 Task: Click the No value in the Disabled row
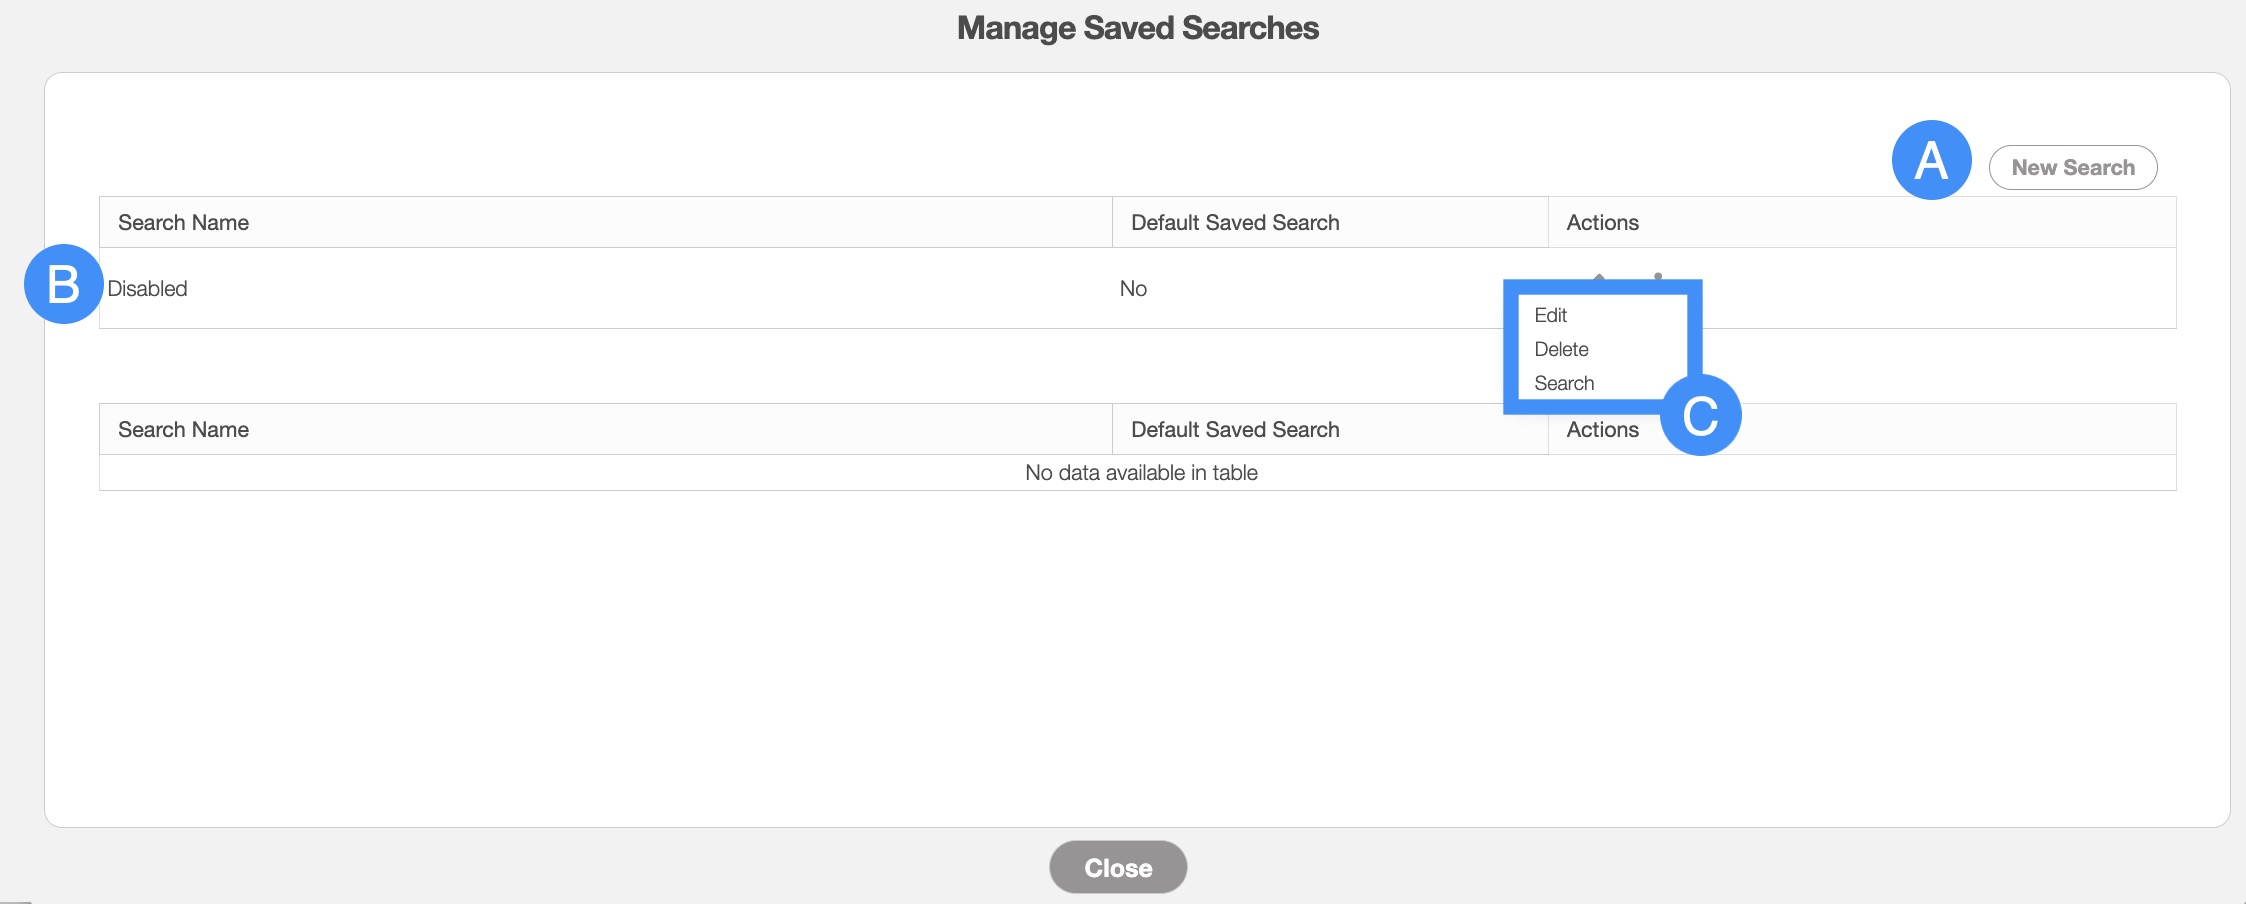(1133, 289)
